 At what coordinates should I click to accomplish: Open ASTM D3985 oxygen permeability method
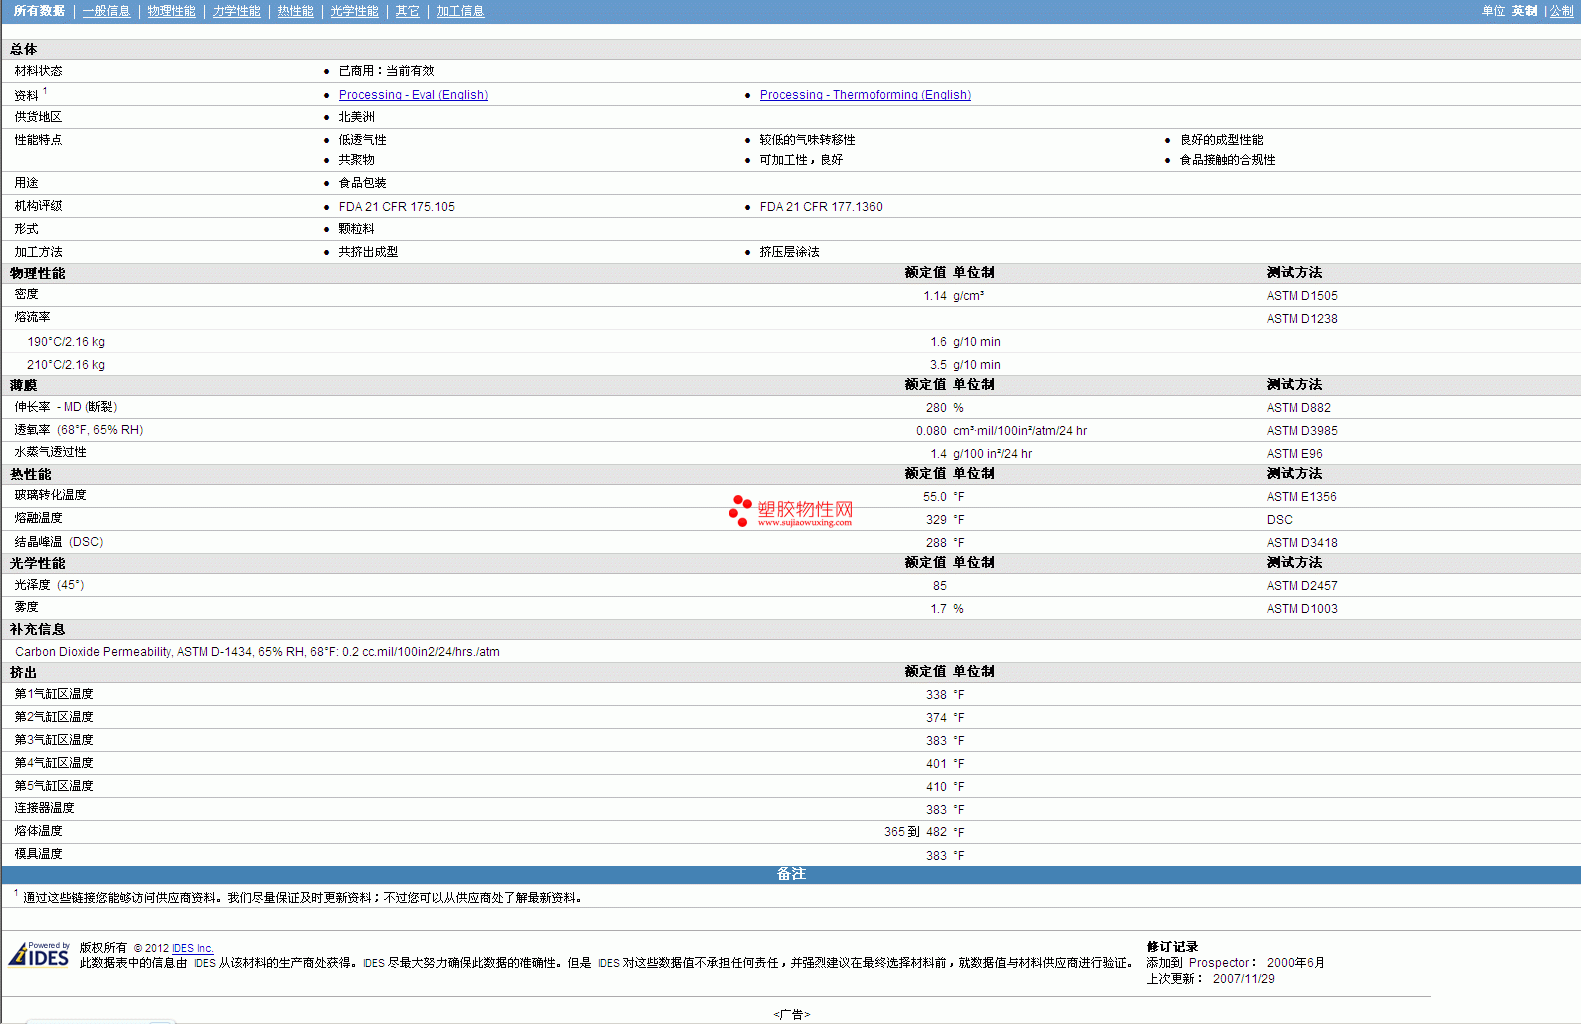click(x=1301, y=431)
